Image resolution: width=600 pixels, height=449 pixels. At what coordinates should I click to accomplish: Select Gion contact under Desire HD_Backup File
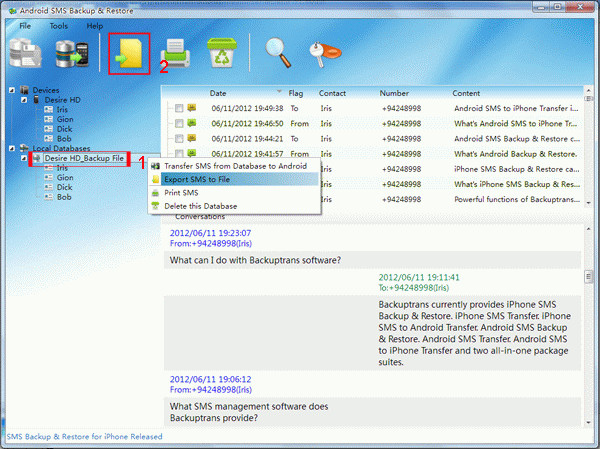coord(65,178)
